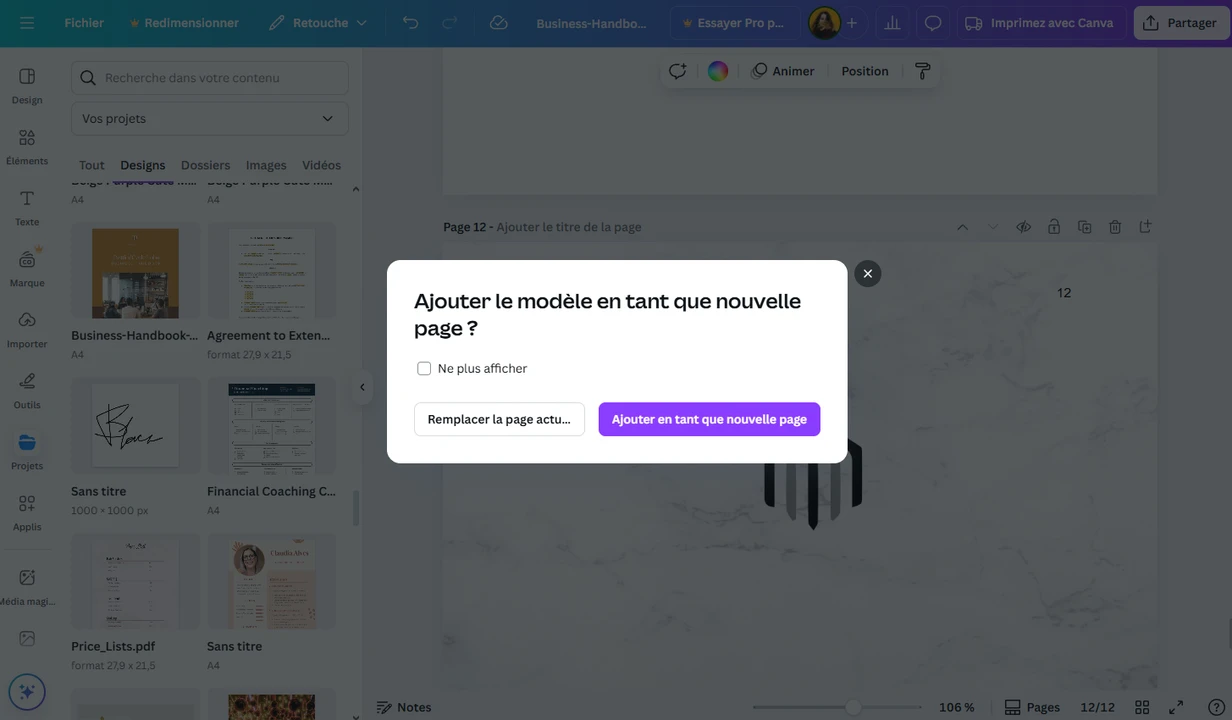Image resolution: width=1232 pixels, height=720 pixels.
Task: Click the Pages view button
Action: 1032,707
